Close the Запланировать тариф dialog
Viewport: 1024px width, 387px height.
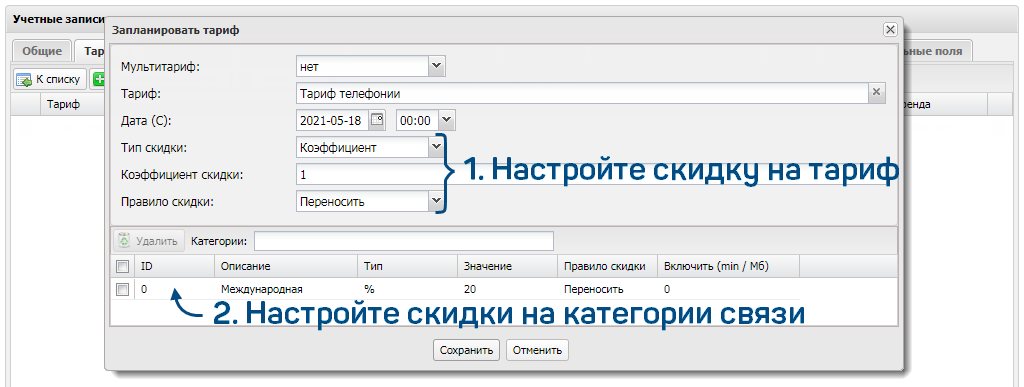pos(889,29)
